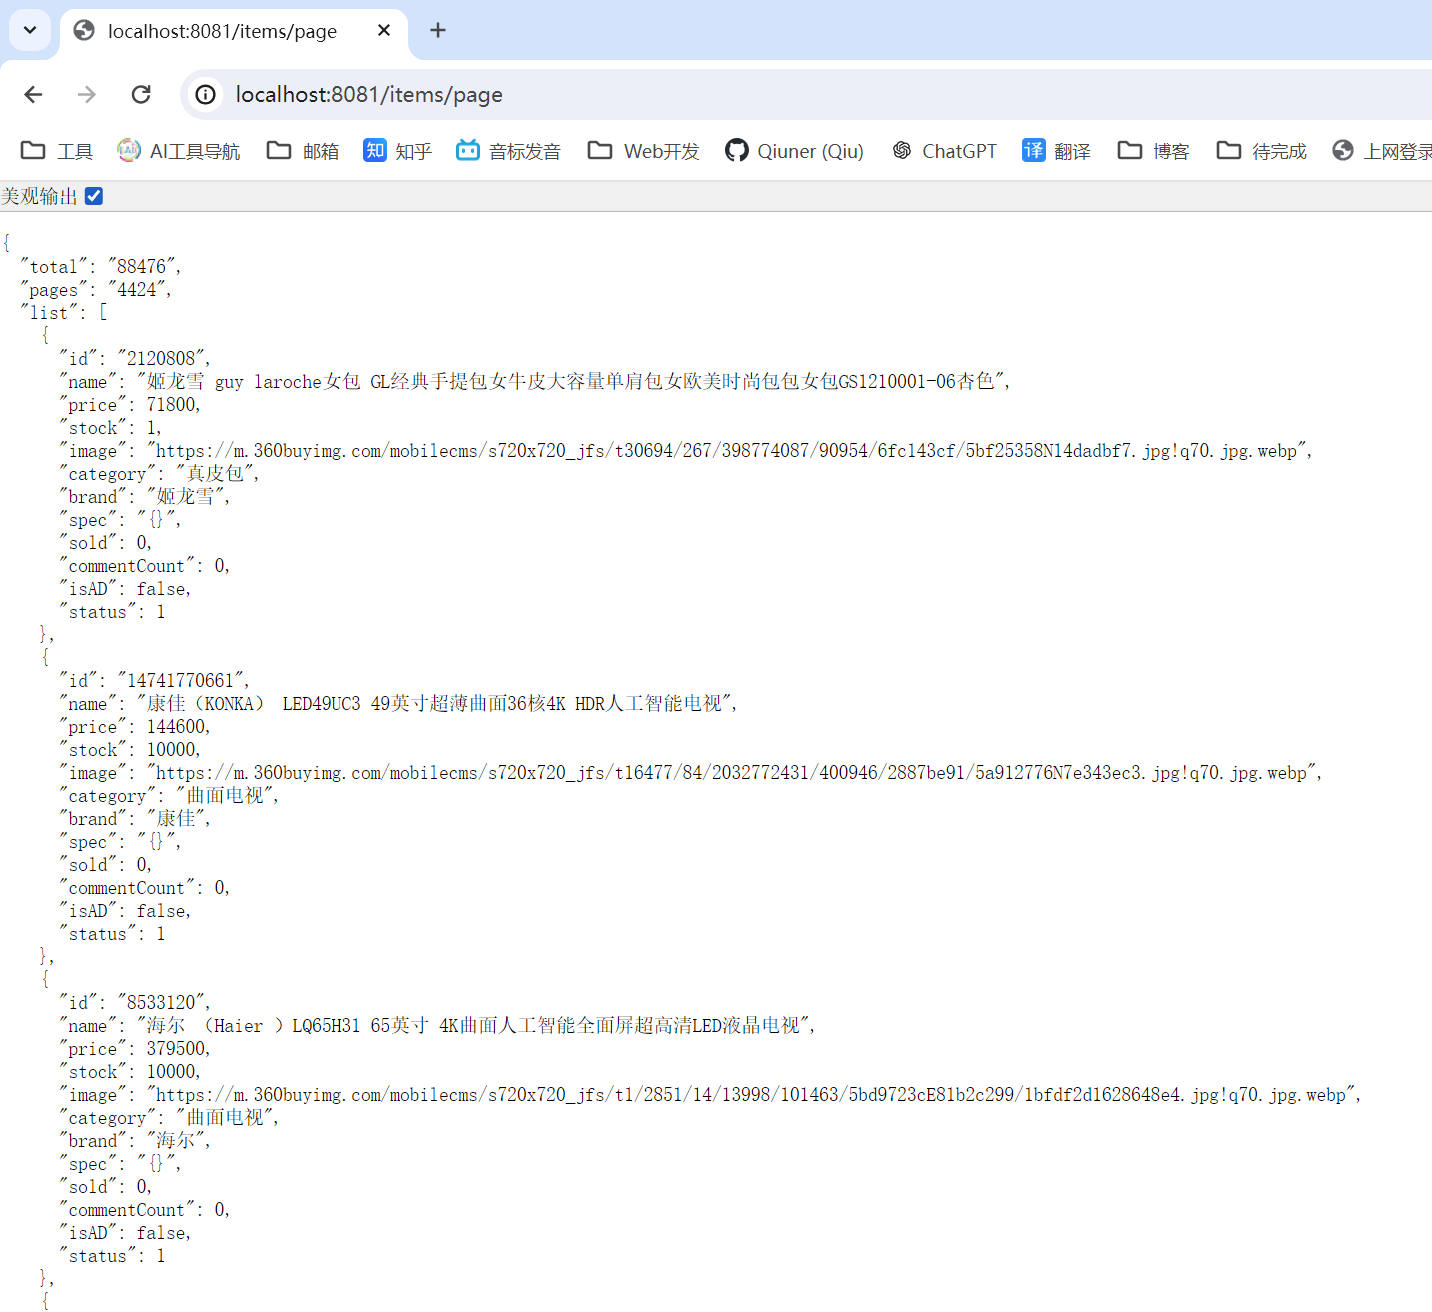Viewport: 1432px width, 1312px height.
Task: Open the tab search dropdown arrow
Action: click(x=30, y=30)
